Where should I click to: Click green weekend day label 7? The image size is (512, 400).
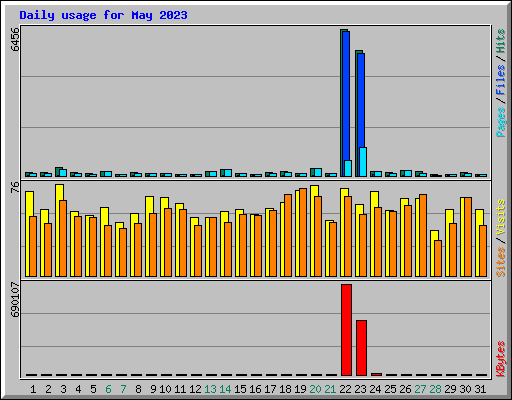[x=123, y=389]
